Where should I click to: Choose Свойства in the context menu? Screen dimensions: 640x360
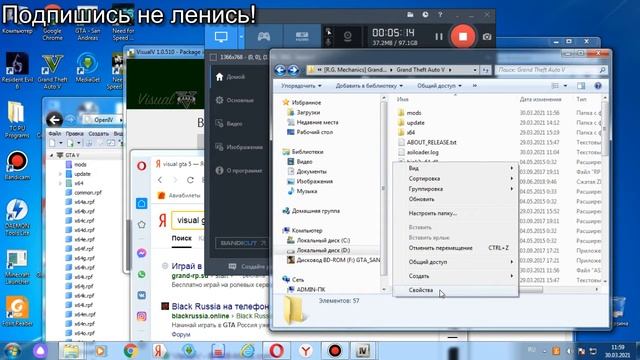click(456, 290)
